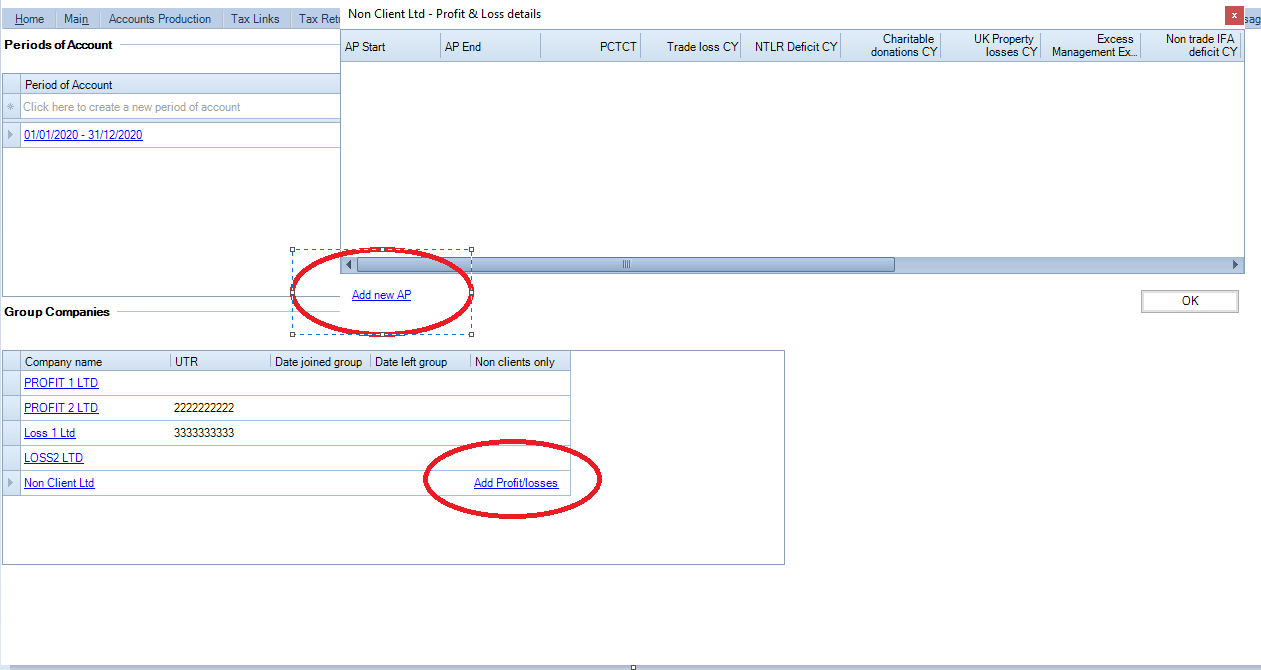Switch to the Main tab
Image resolution: width=1261 pixels, height=670 pixels.
tap(76, 19)
